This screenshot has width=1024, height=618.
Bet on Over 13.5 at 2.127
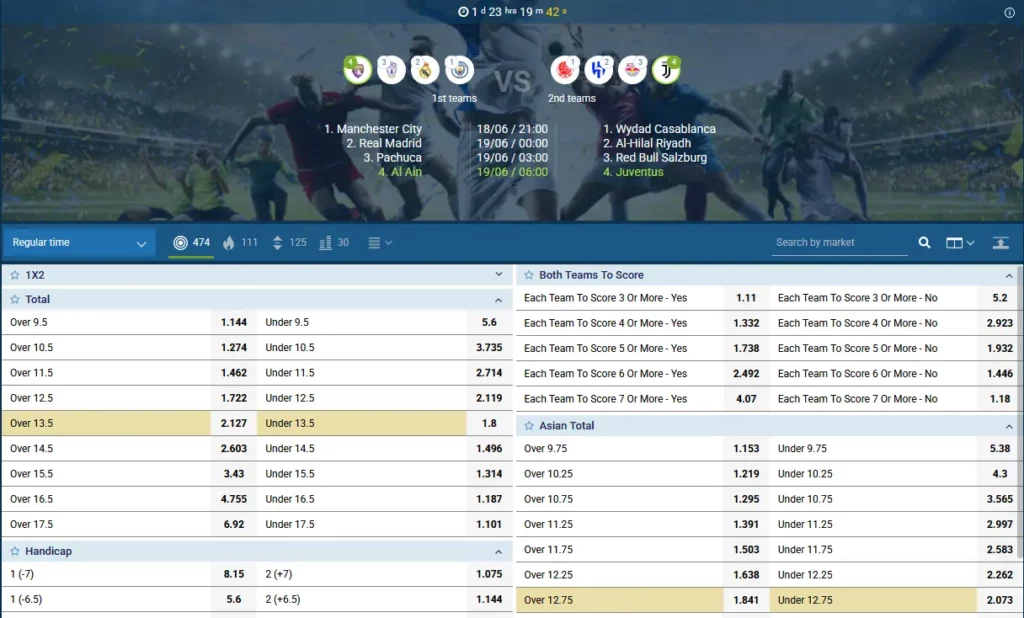(x=236, y=423)
